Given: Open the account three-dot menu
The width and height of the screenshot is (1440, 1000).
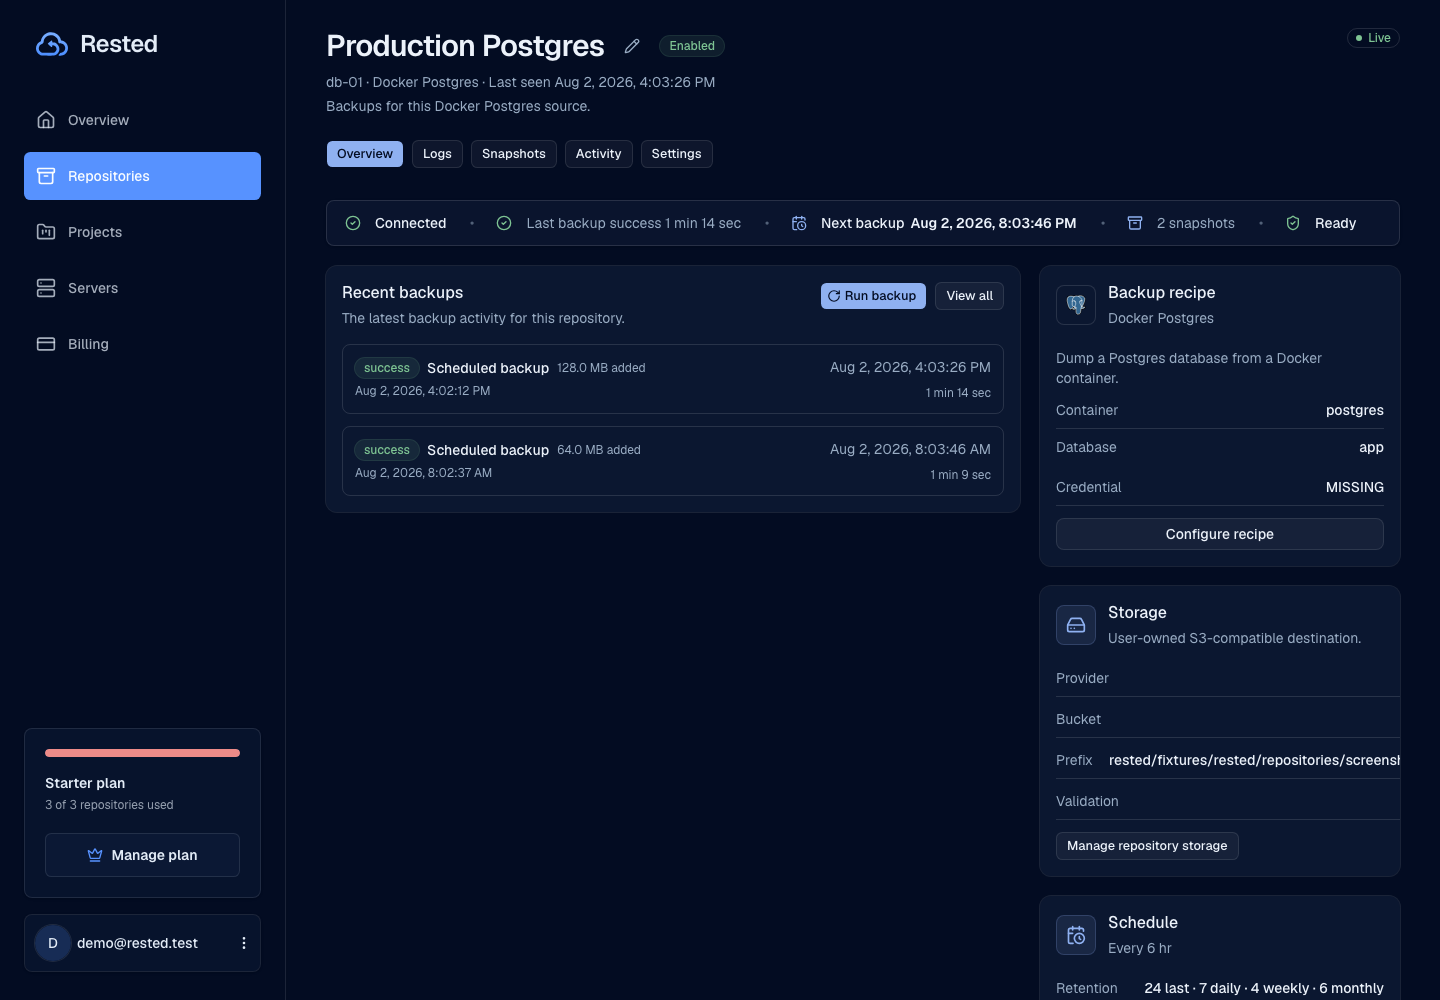Looking at the screenshot, I should pyautogui.click(x=244, y=943).
